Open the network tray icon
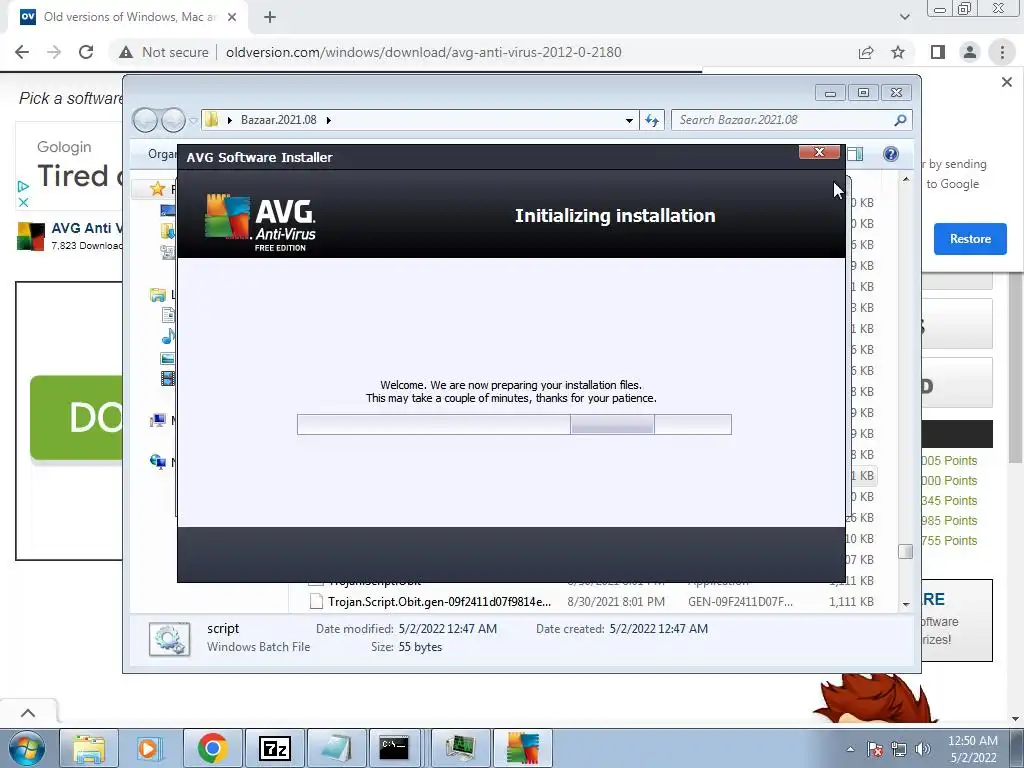1024x768 pixels. tap(899, 749)
